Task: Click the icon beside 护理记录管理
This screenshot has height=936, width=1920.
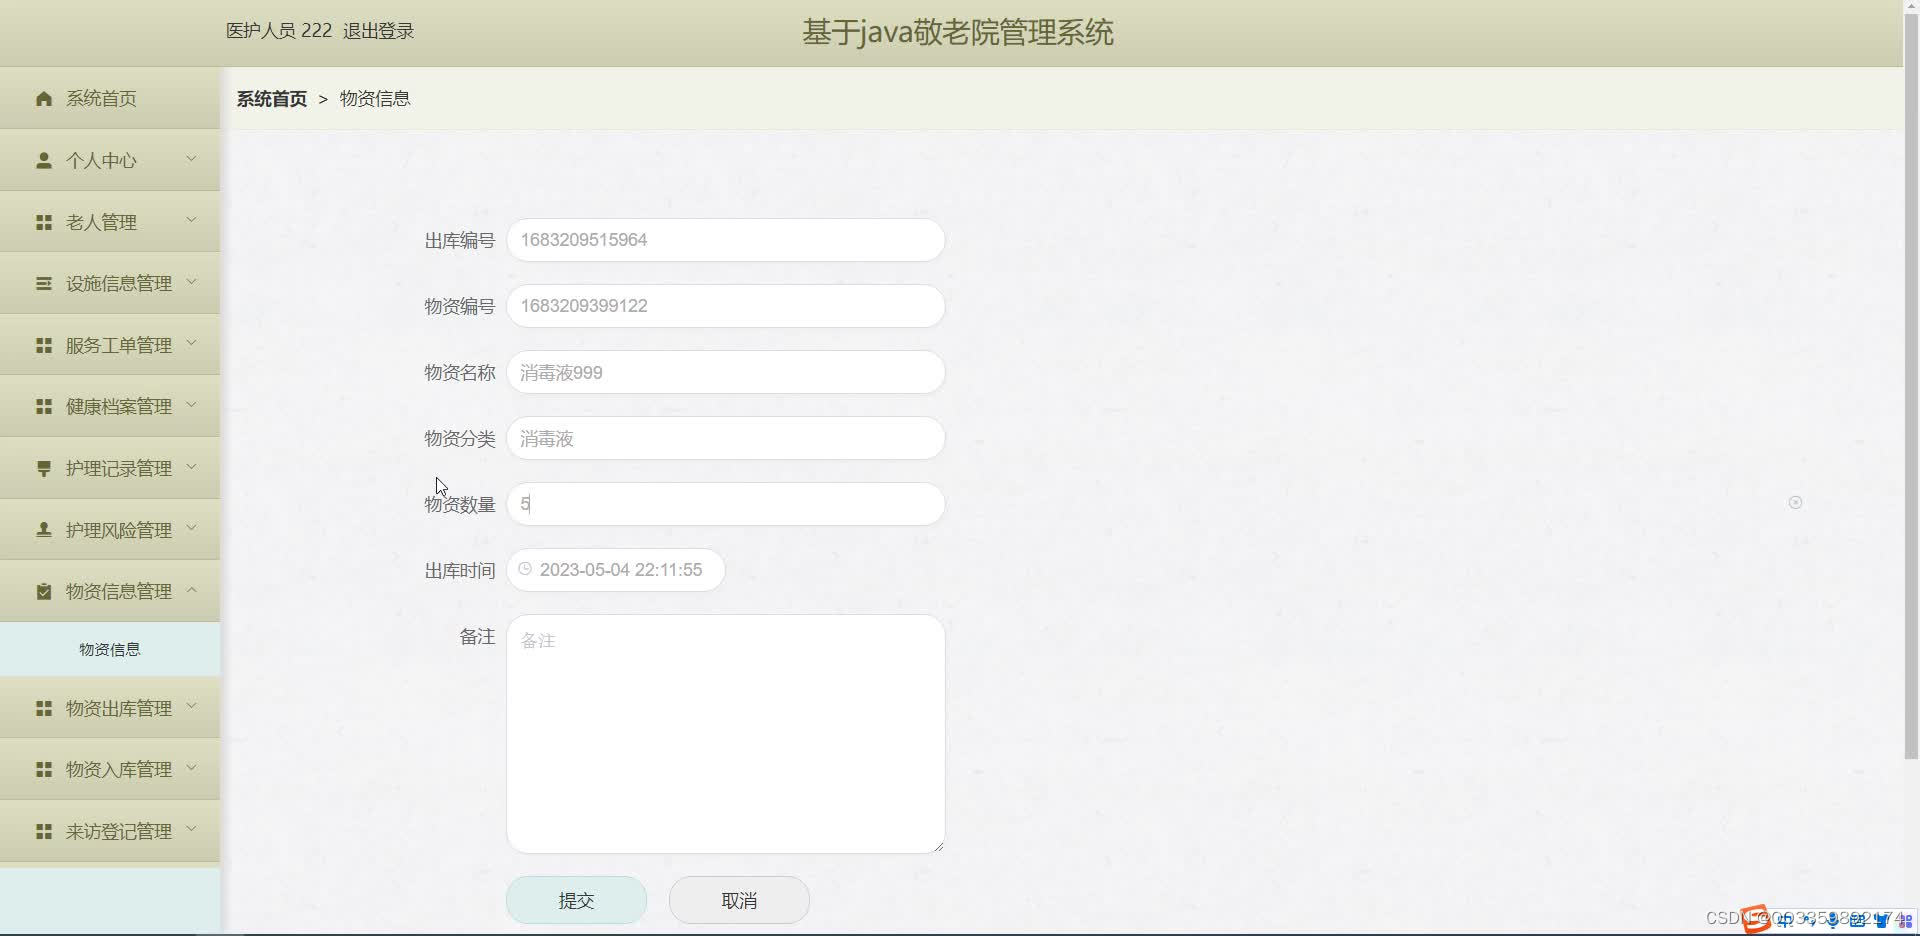Action: 44,468
